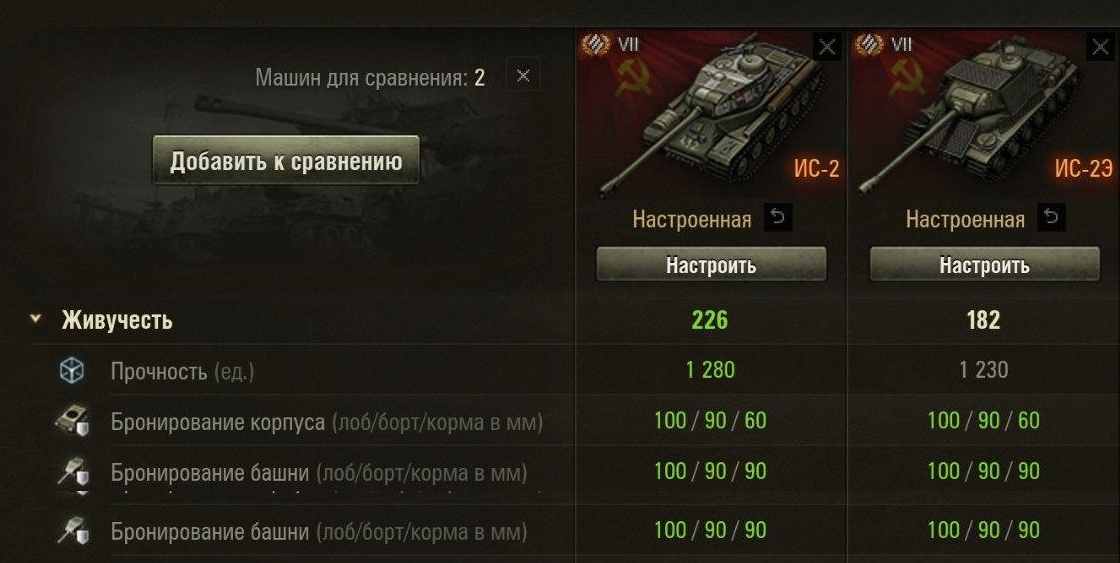Click the lower turret armor icon

click(x=71, y=531)
